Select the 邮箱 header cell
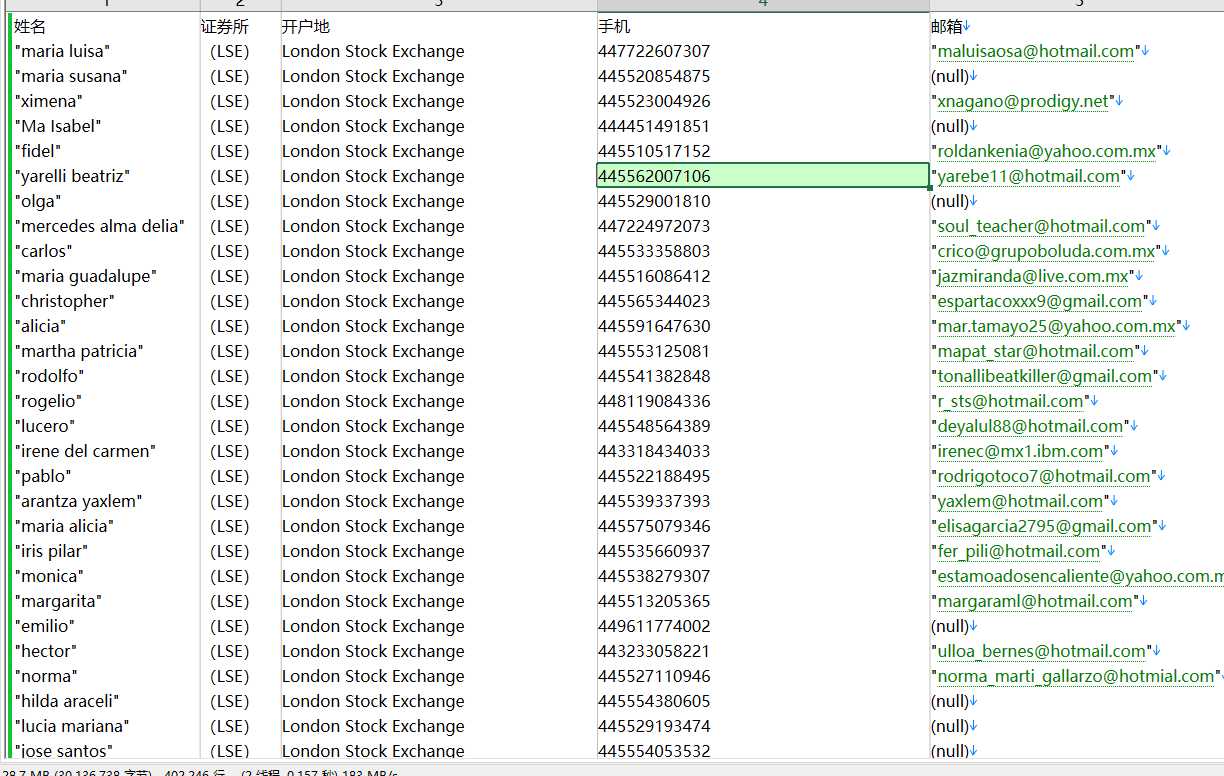1224x776 pixels. pyautogui.click(x=947, y=27)
